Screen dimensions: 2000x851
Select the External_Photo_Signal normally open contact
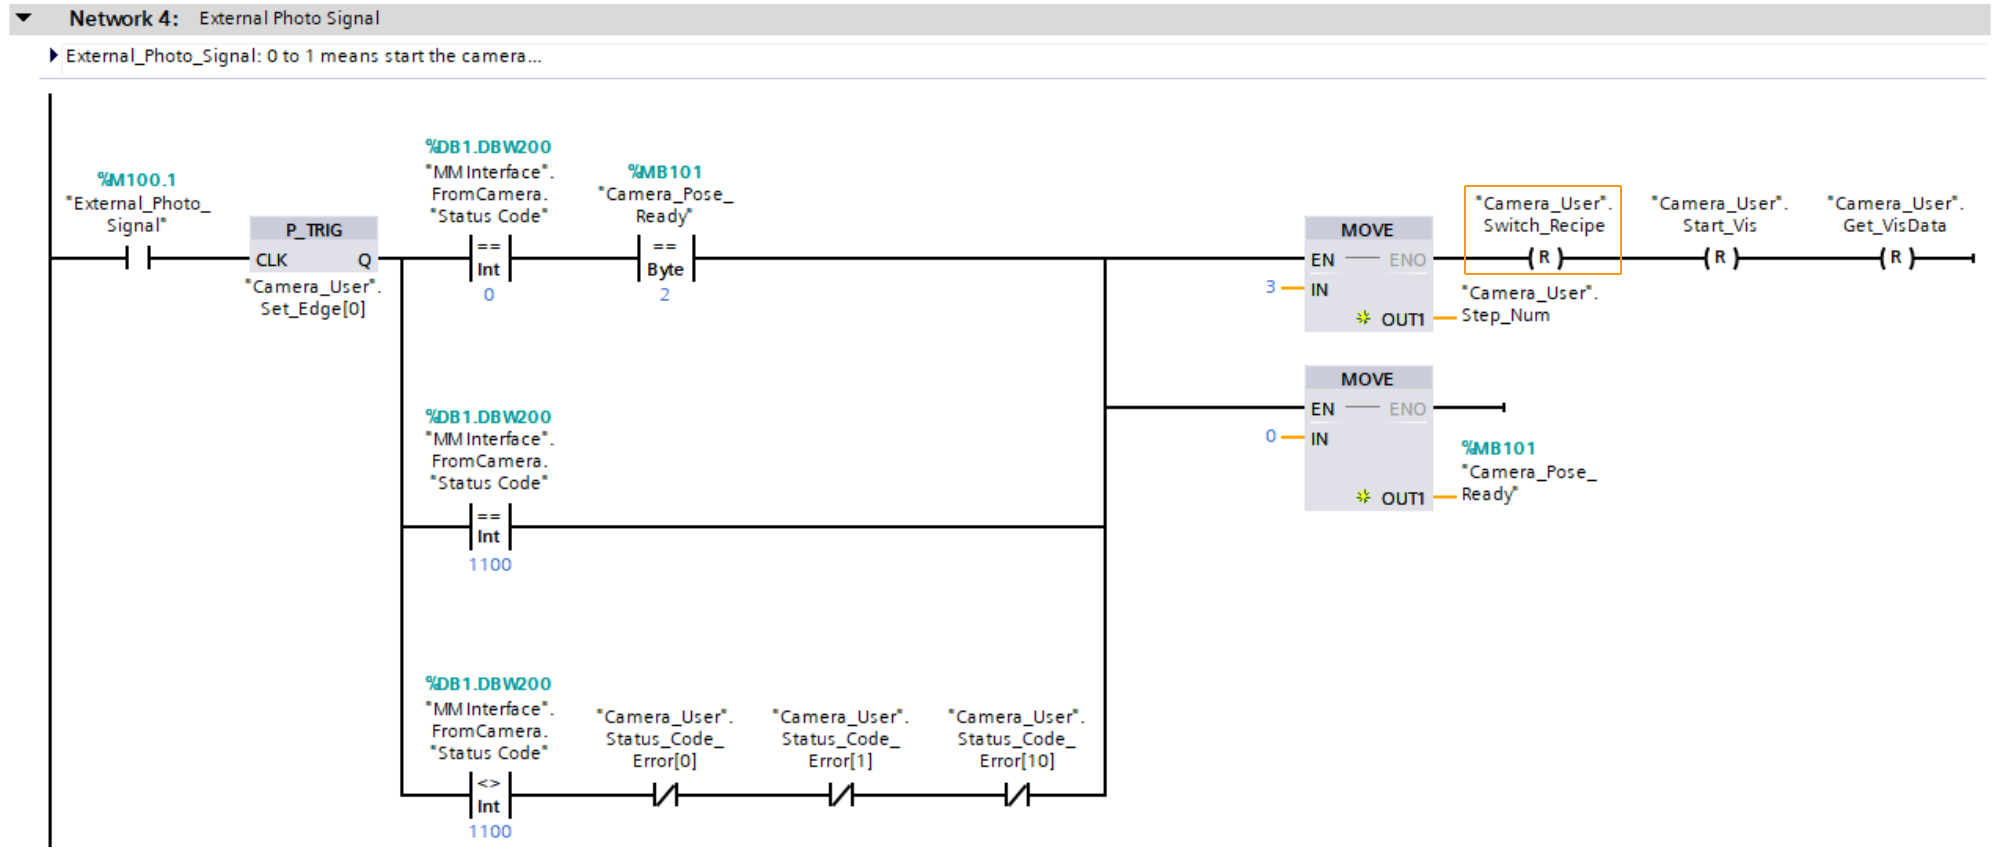coord(138,259)
